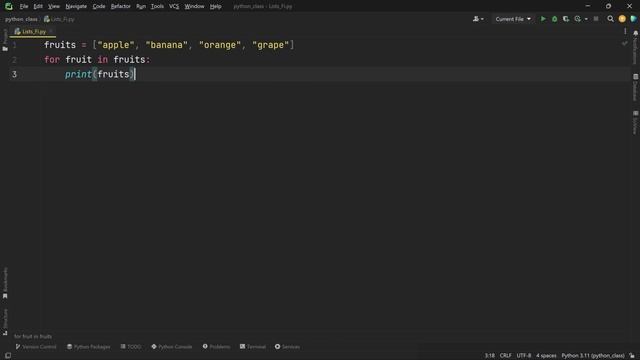This screenshot has height=360, width=640.
Task: Open the Project tool window folder icon
Action: [5, 49]
